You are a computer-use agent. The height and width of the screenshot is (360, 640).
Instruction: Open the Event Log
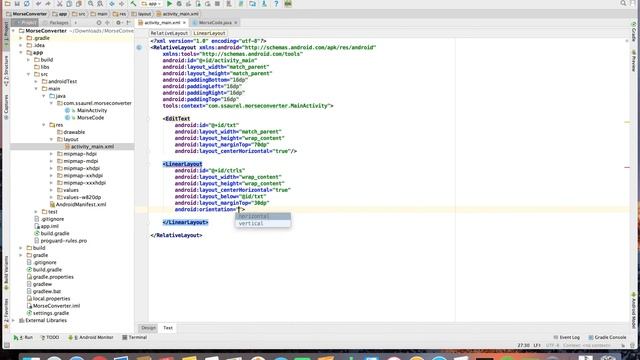point(567,338)
